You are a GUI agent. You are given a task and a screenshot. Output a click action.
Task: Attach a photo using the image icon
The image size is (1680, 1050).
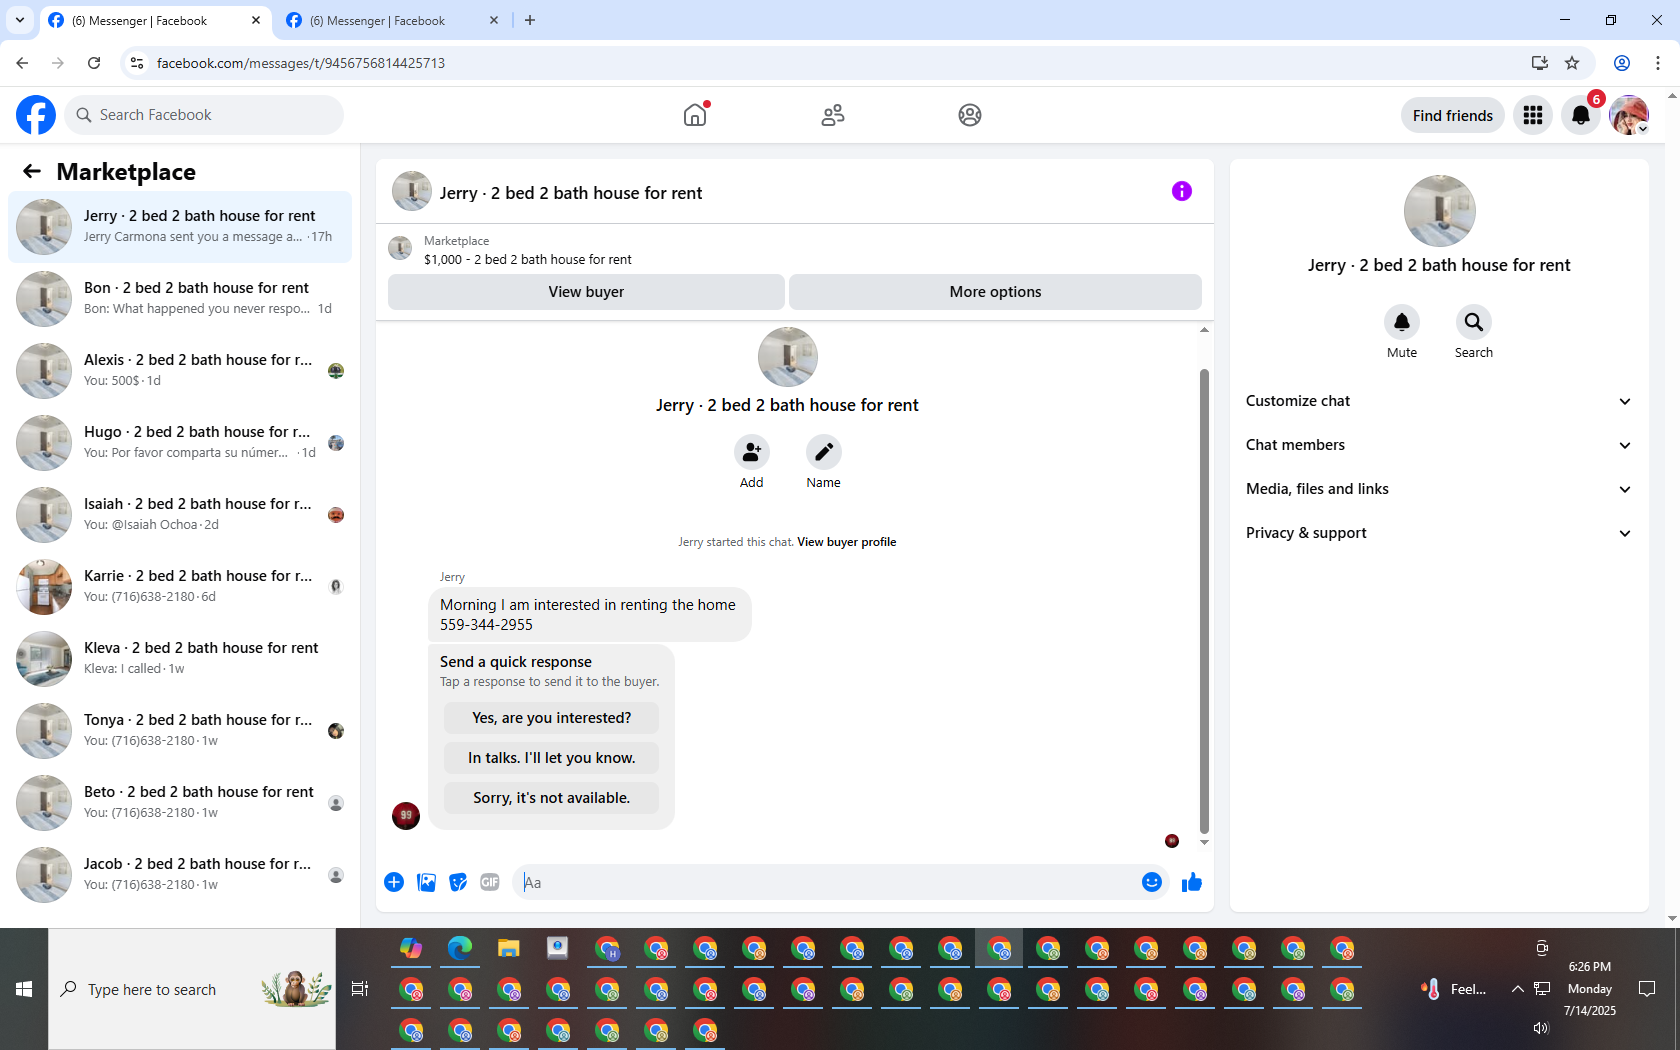point(426,882)
